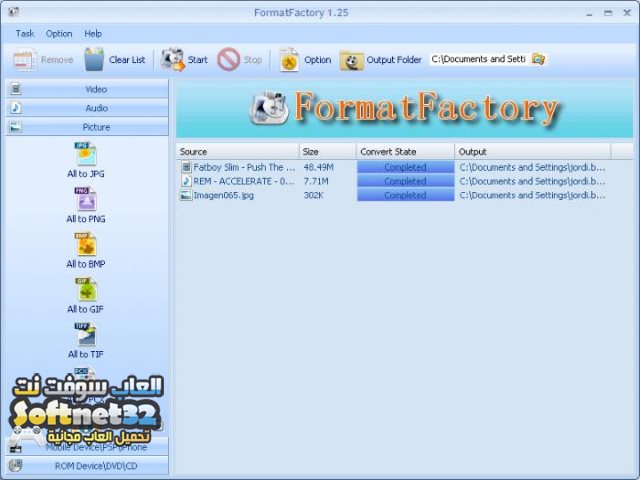This screenshot has width=640, height=480.
Task: Open the Help menu
Action: click(x=93, y=34)
